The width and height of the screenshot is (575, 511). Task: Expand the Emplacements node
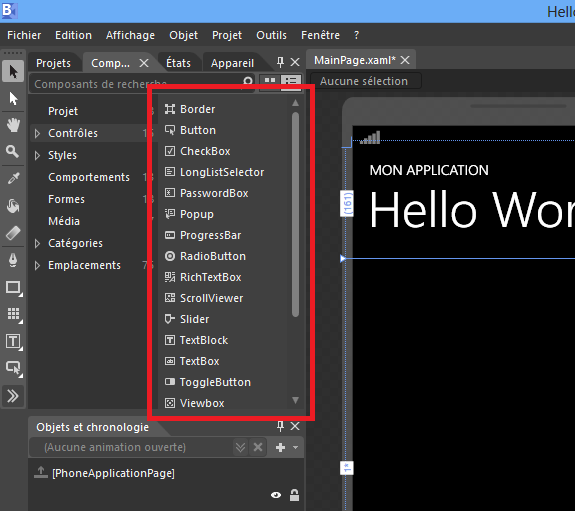pyautogui.click(x=37, y=265)
